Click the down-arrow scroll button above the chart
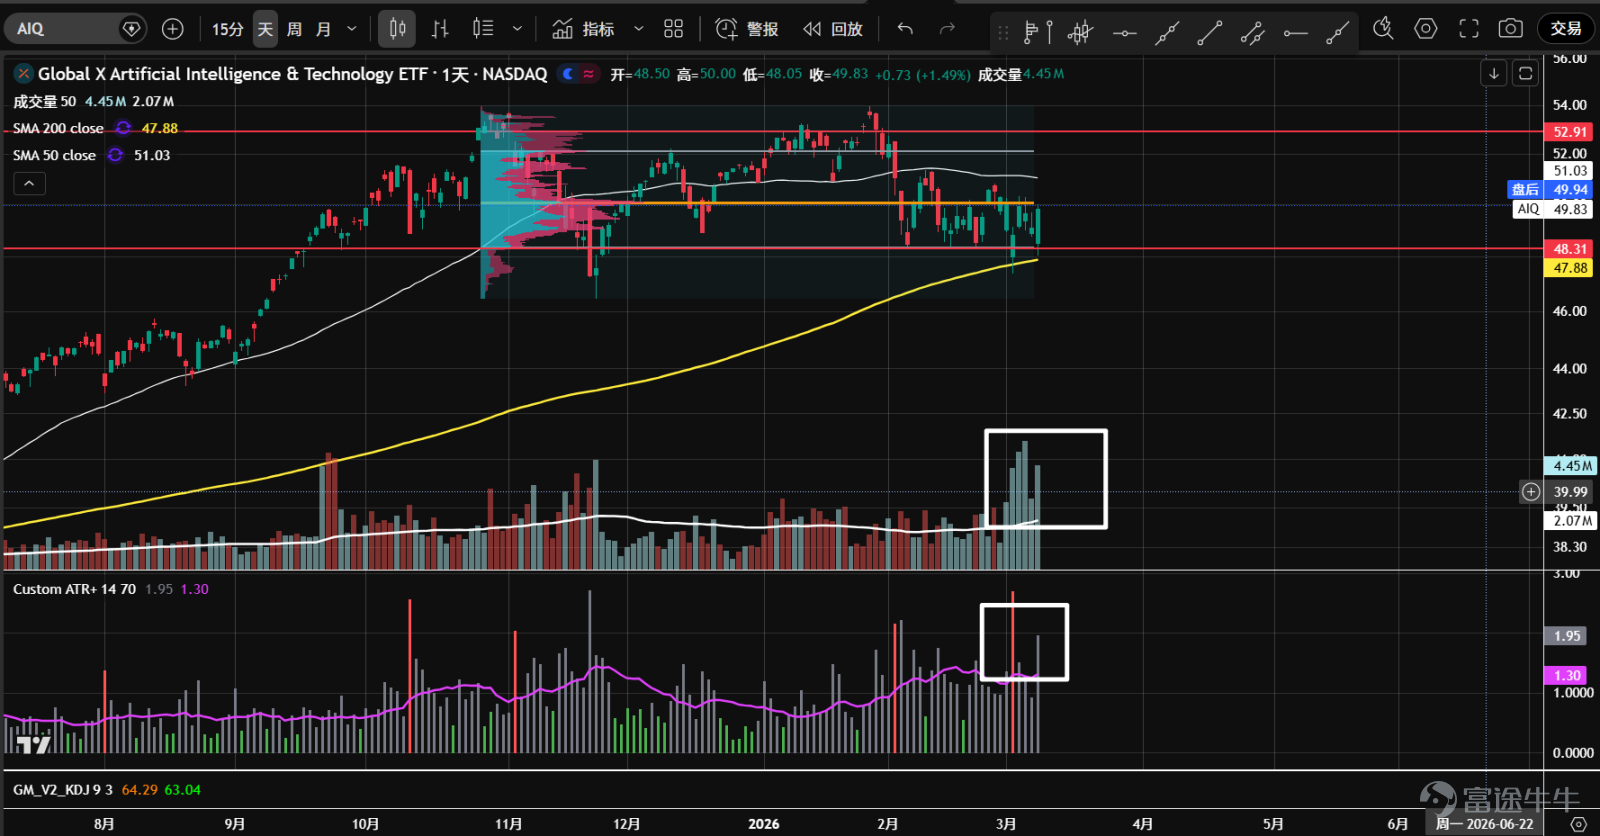The image size is (1600, 836). point(1494,73)
